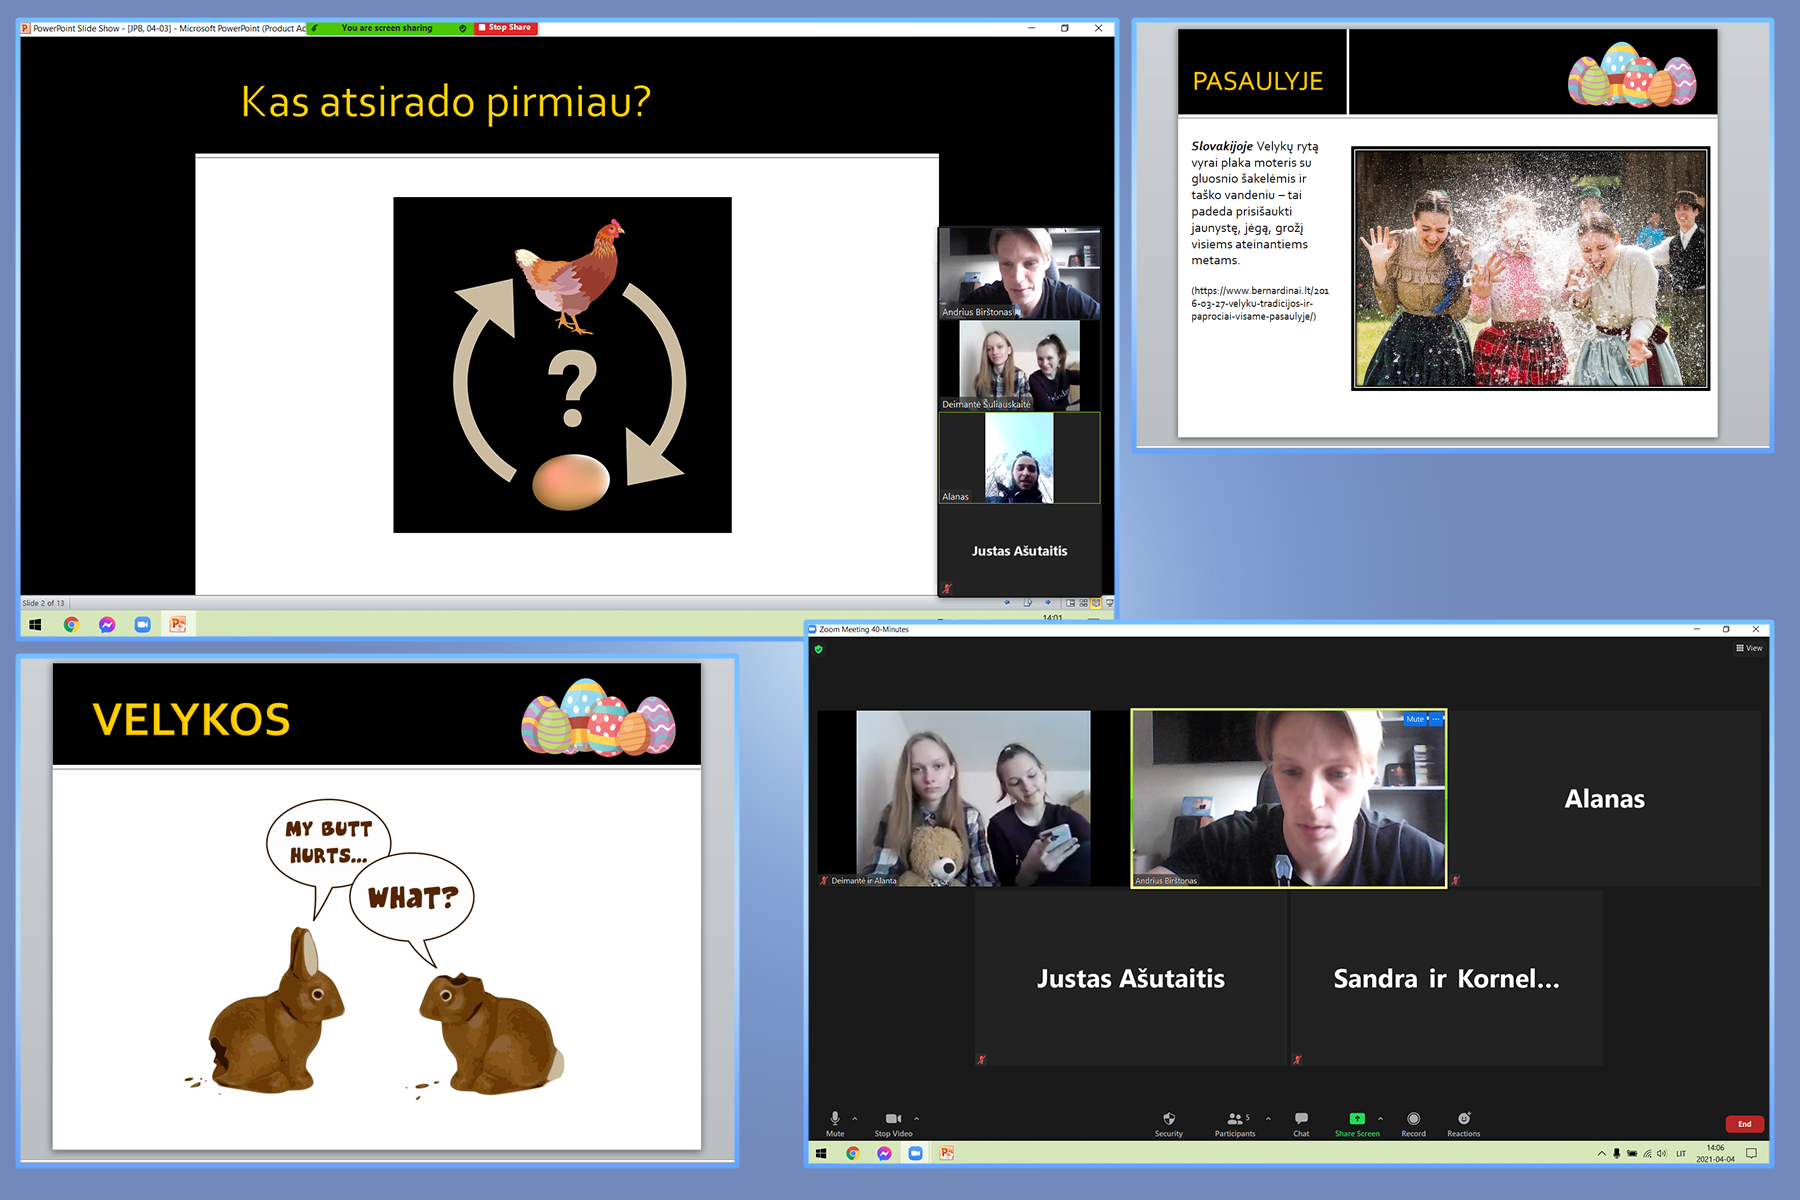
Task: Click blue Mute on Andrius Birštonas video tile
Action: (x=1415, y=719)
